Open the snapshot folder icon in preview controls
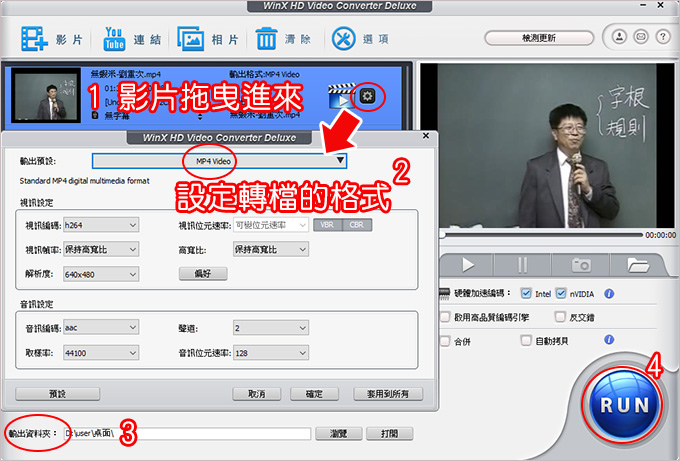Screen dimensions: 680x461 click(638, 264)
